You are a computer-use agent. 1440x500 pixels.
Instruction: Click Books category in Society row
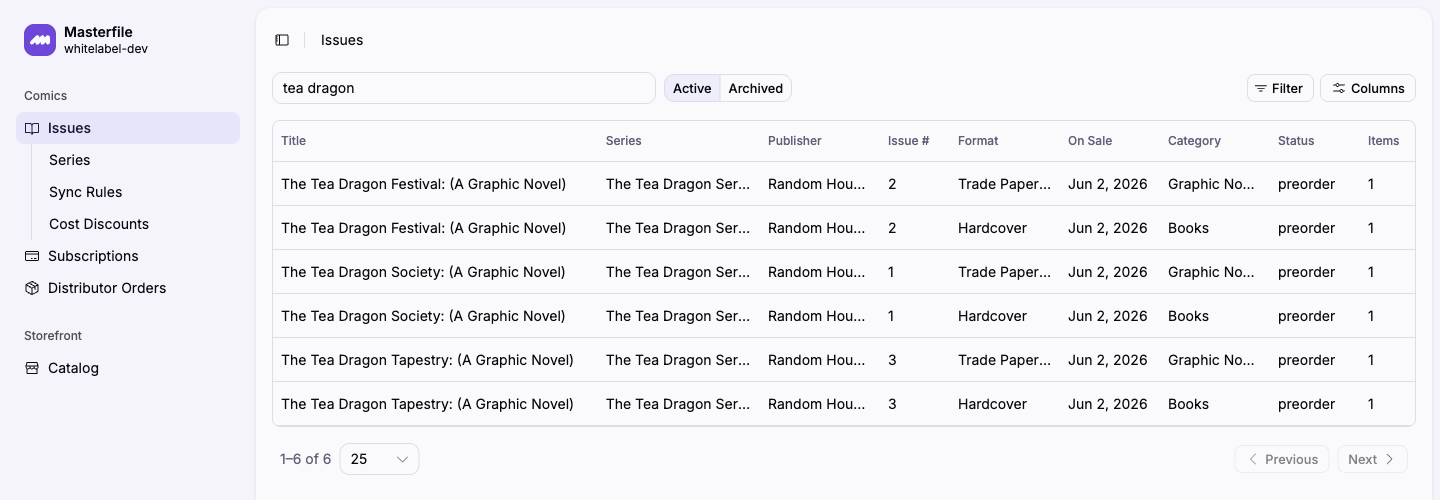coord(1188,316)
